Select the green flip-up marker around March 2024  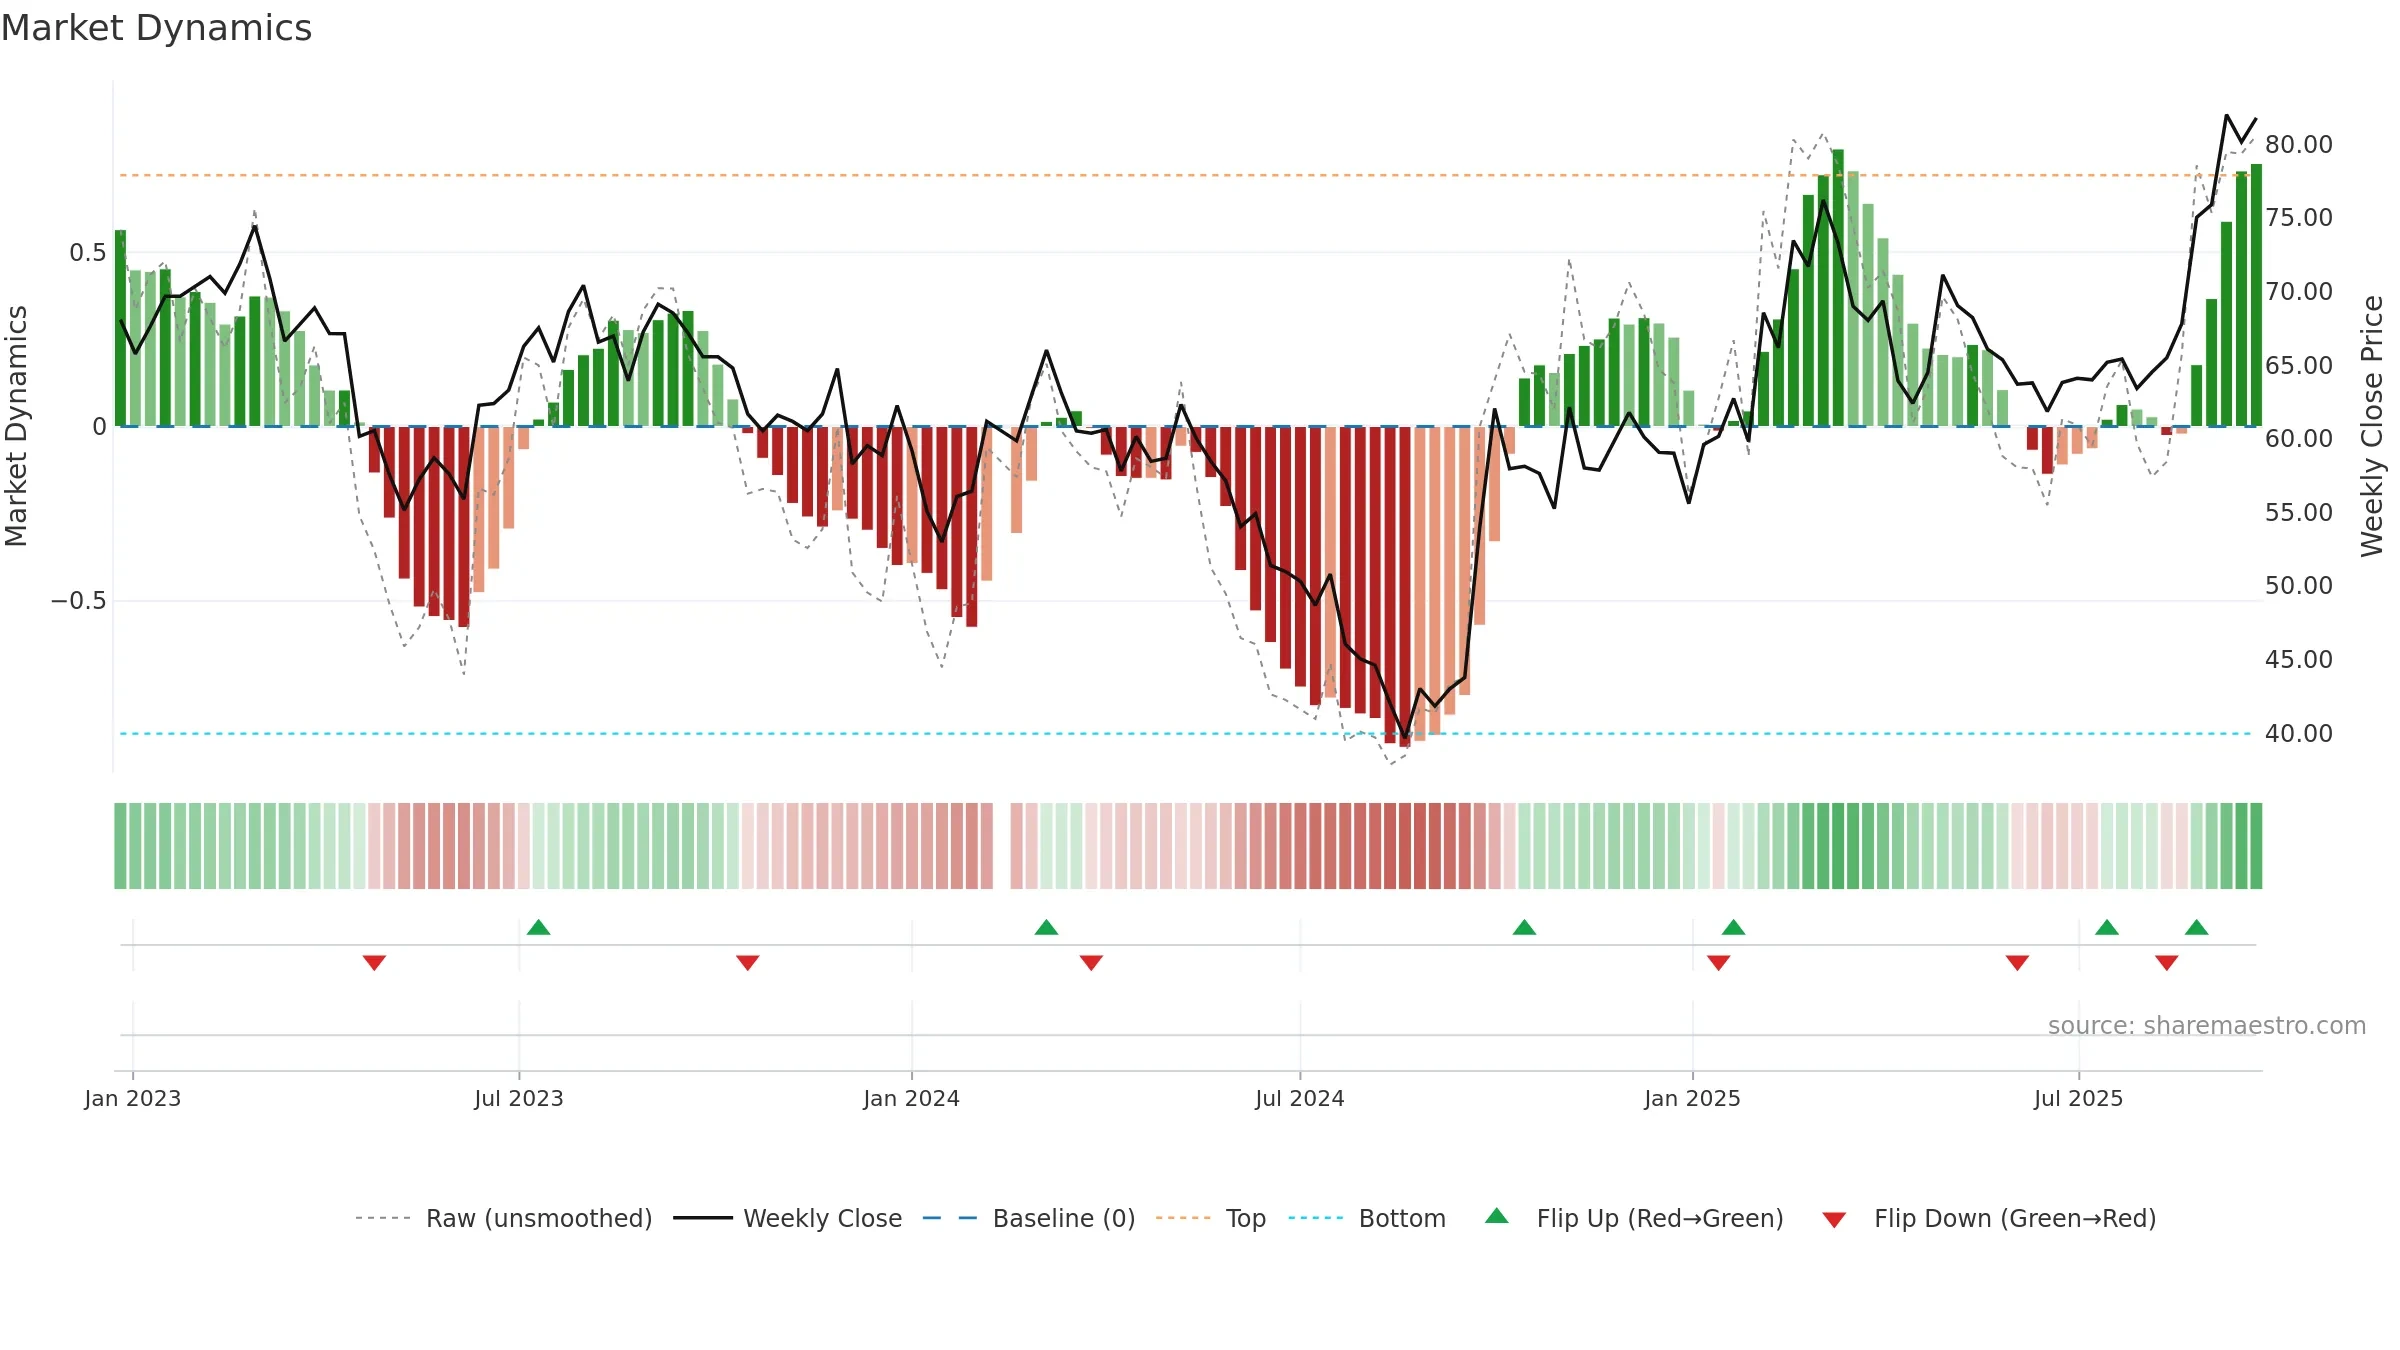pos(1046,927)
